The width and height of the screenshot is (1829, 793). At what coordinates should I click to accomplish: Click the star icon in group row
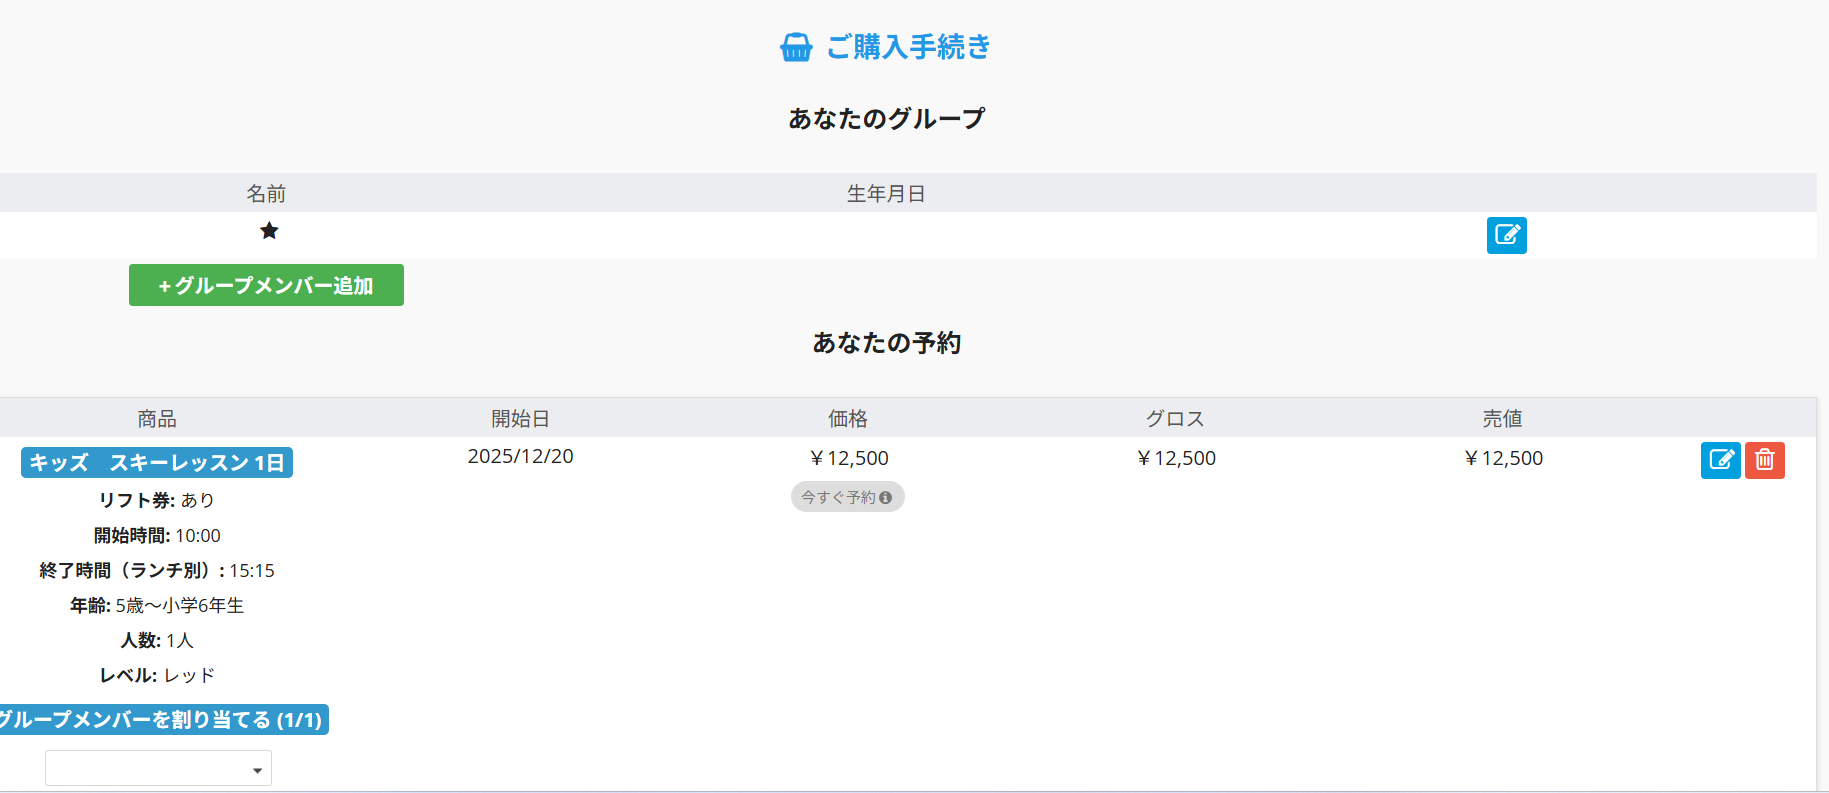(269, 231)
